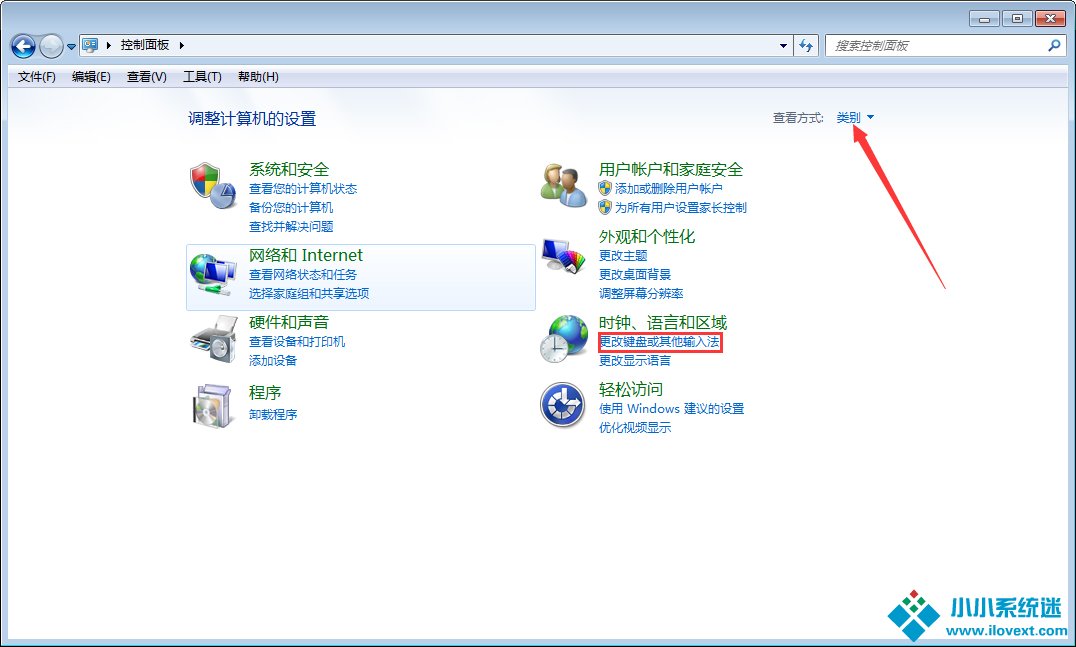Viewport: 1076px width, 647px height.
Task: Open the 帮助(H) menu
Action: pos(258,77)
